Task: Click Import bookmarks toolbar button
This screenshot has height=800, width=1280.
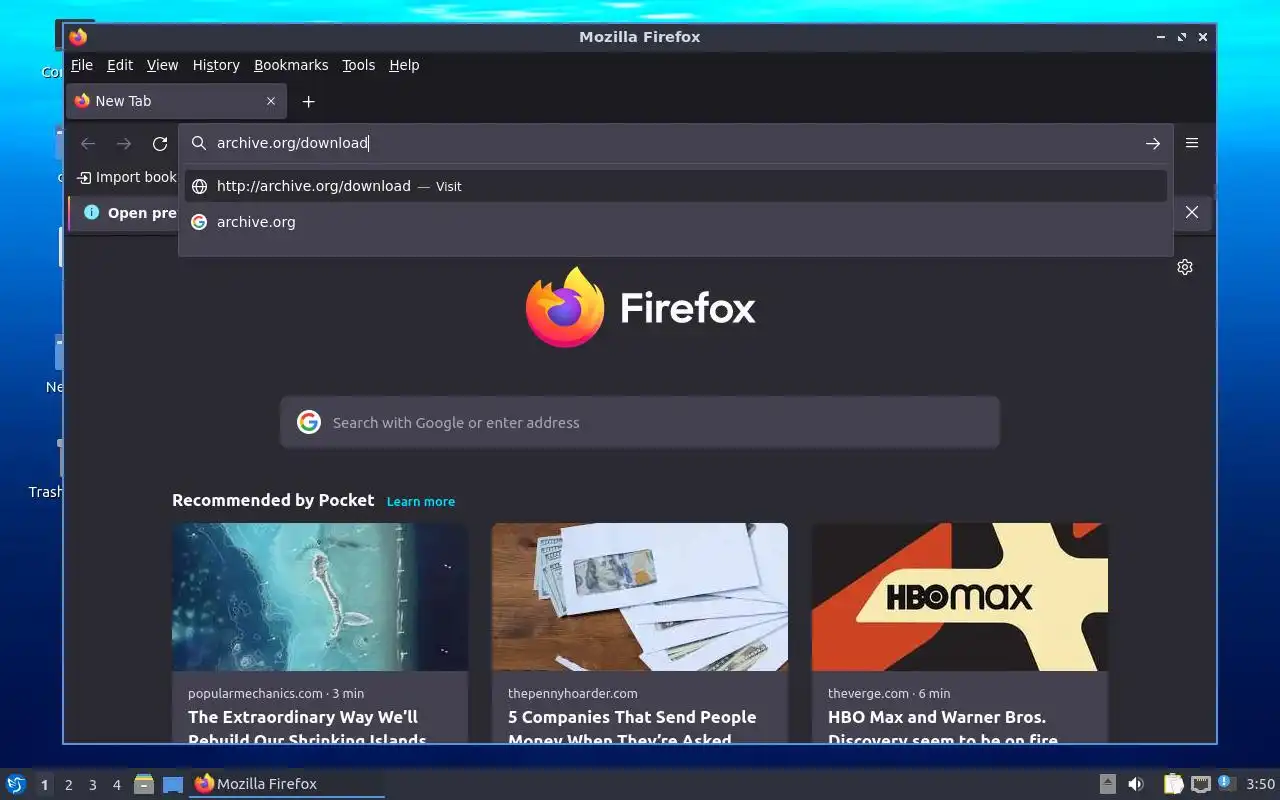Action: click(127, 177)
